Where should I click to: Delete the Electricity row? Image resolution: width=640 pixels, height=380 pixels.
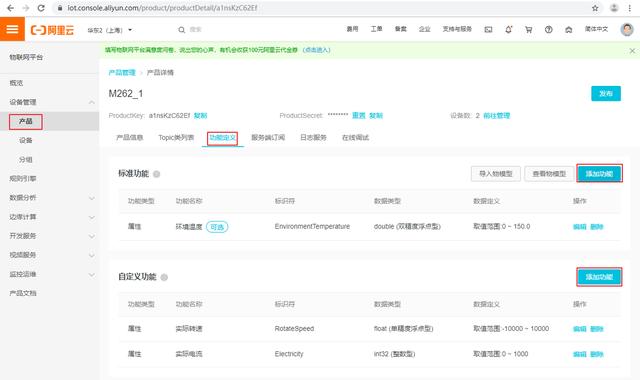[x=596, y=354]
